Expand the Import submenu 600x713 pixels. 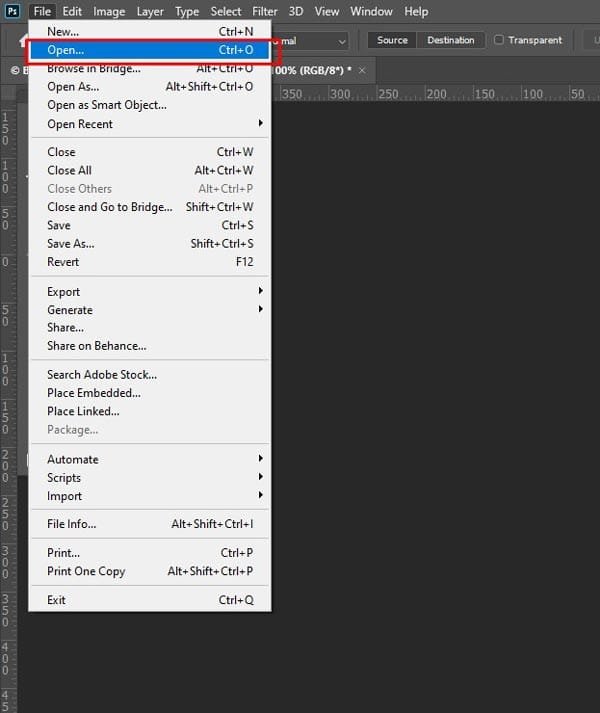(150, 496)
